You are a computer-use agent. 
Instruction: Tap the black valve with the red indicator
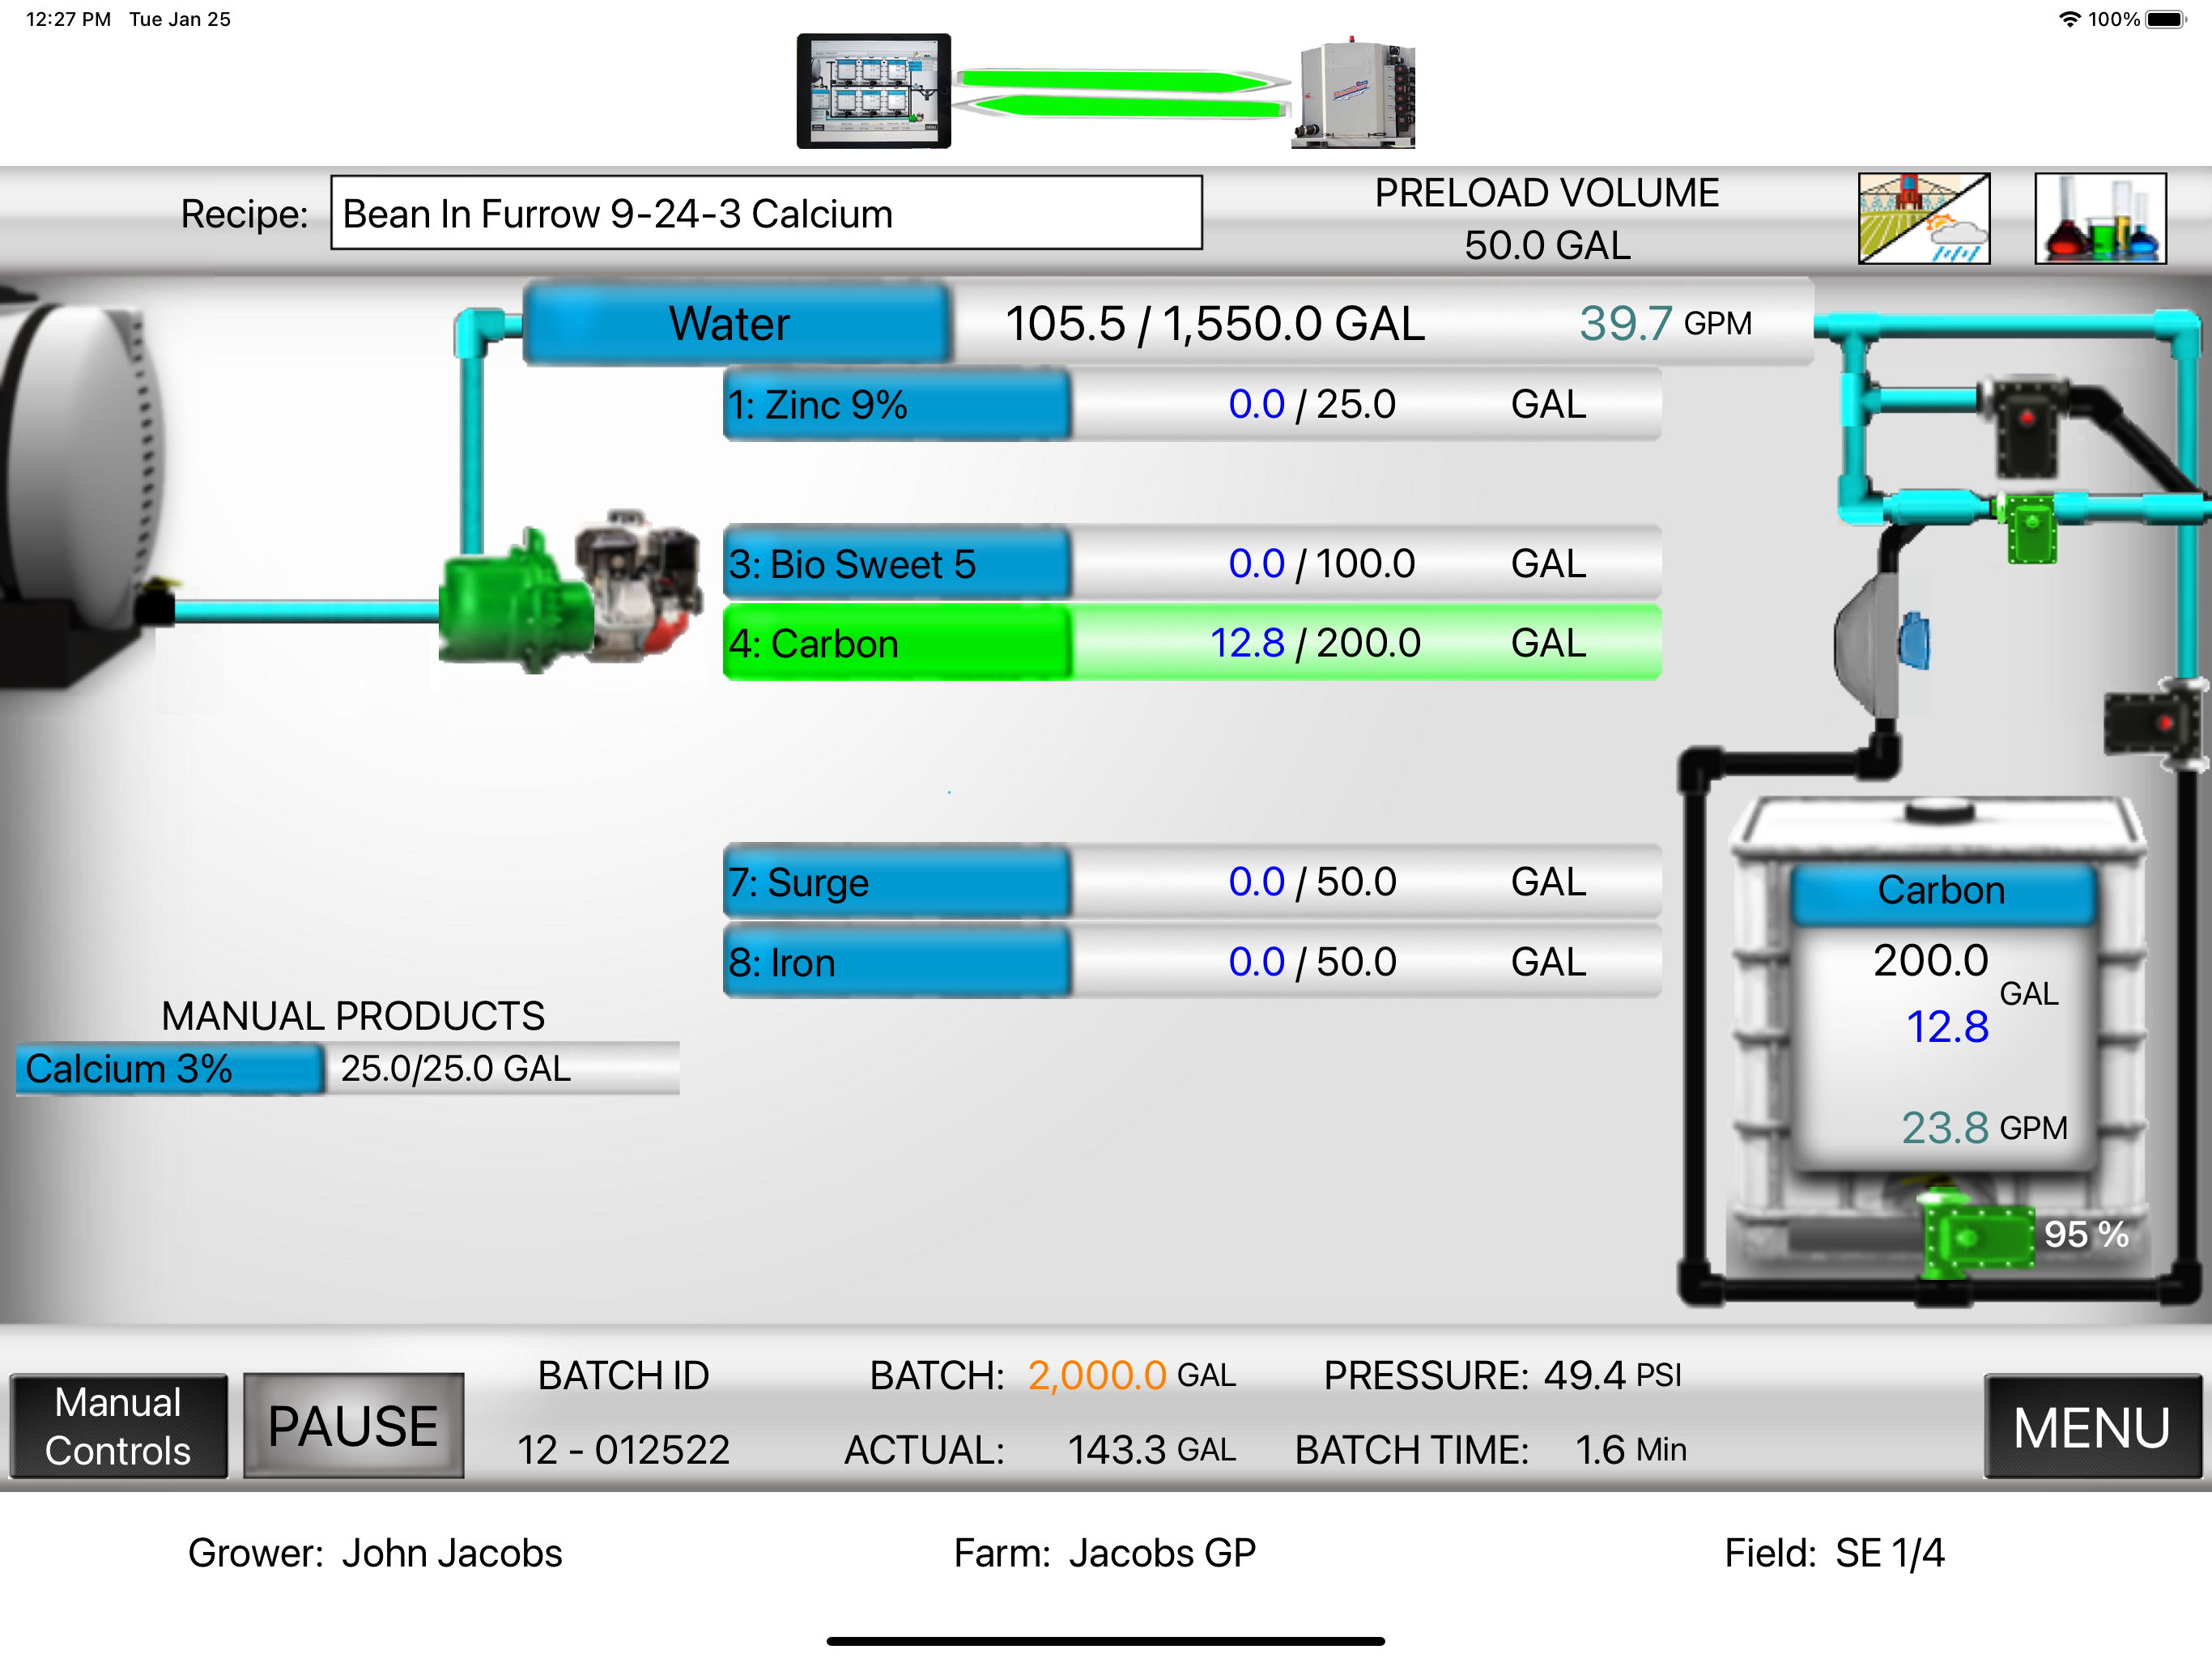coord(2027,425)
